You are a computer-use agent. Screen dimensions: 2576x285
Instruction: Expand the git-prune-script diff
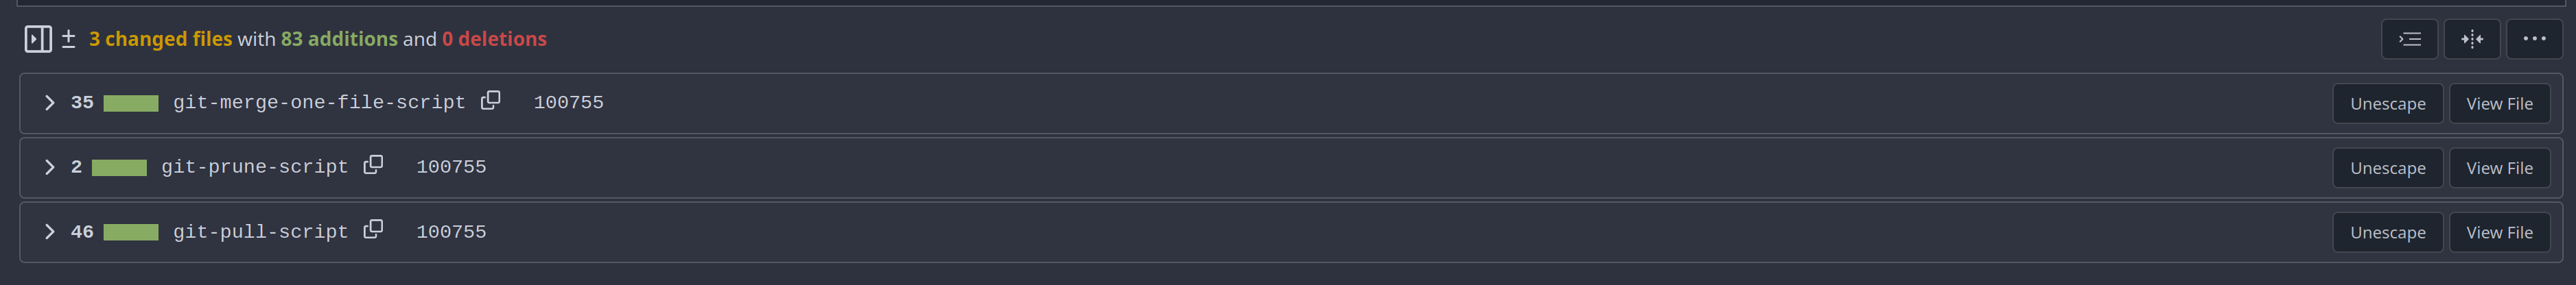point(49,167)
